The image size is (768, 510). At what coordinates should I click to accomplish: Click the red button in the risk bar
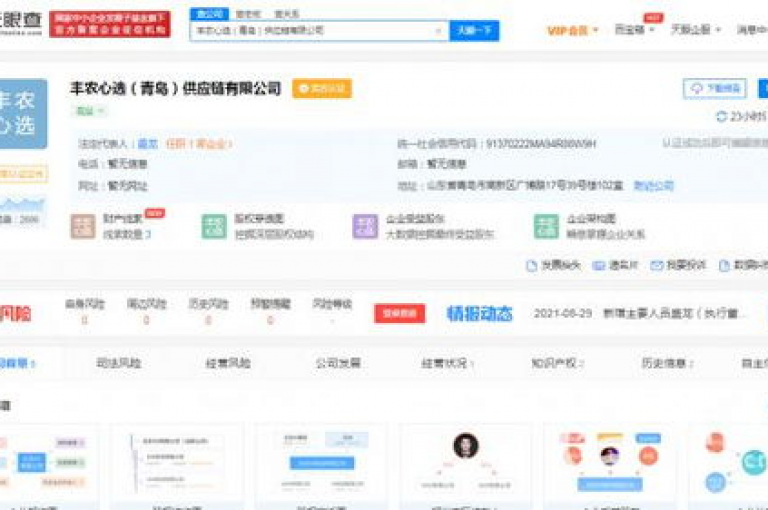point(400,314)
